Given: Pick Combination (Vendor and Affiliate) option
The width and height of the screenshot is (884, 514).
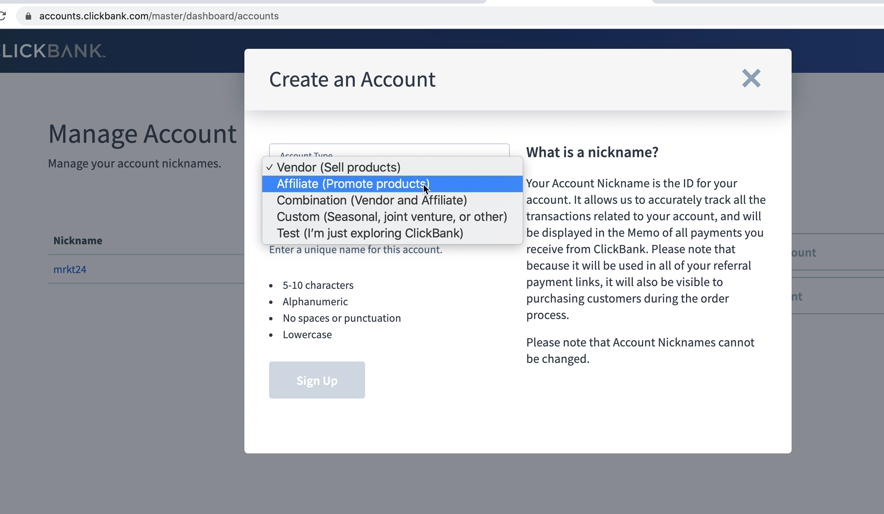Looking at the screenshot, I should [x=392, y=200].
